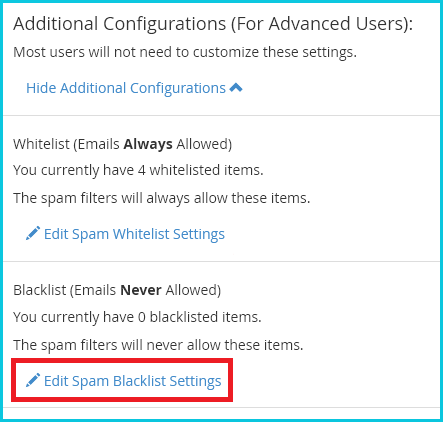The width and height of the screenshot is (443, 422).
Task: Click divider line above Whitelist section
Action: [x=221, y=116]
